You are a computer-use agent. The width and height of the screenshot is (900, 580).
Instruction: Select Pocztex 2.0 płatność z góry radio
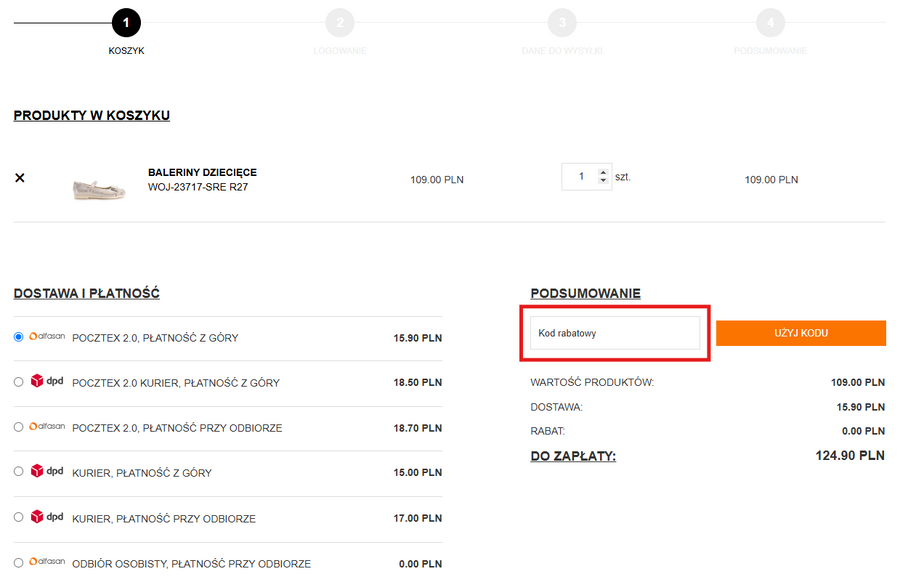pyautogui.click(x=18, y=337)
